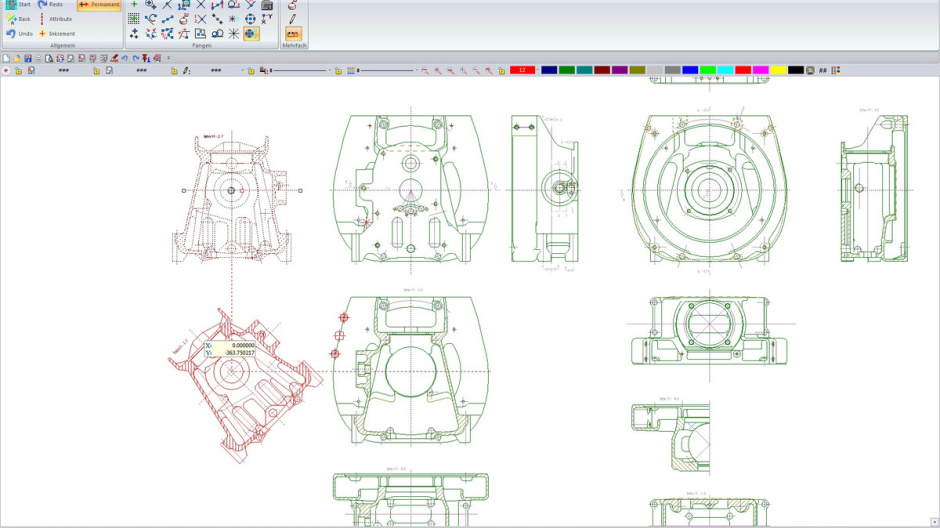Click the highlighted Mehrfach multiple-mode icon
Screen dimensions: 940x528
[x=293, y=33]
